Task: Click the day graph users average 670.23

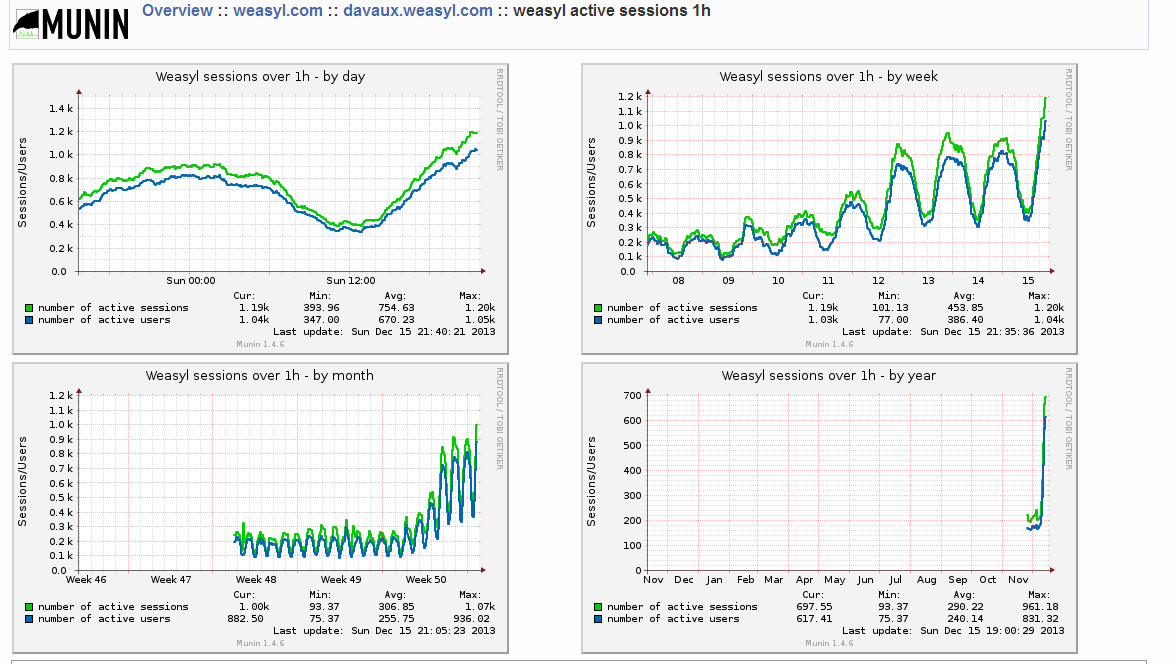Action: point(396,320)
